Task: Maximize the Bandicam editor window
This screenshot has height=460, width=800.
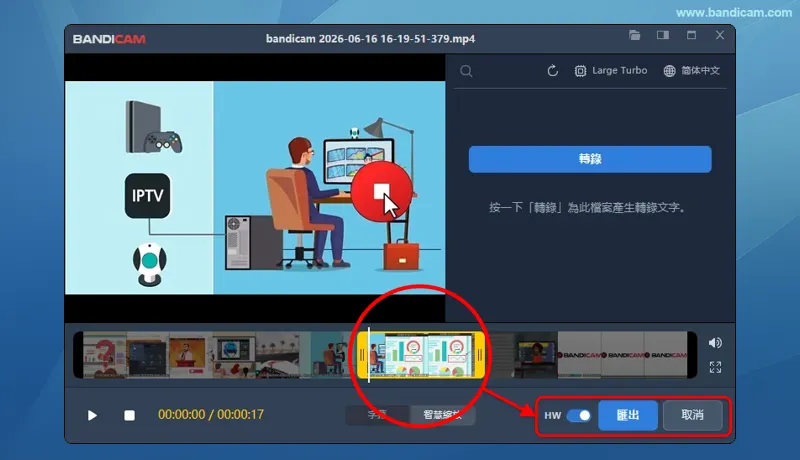Action: pos(691,35)
